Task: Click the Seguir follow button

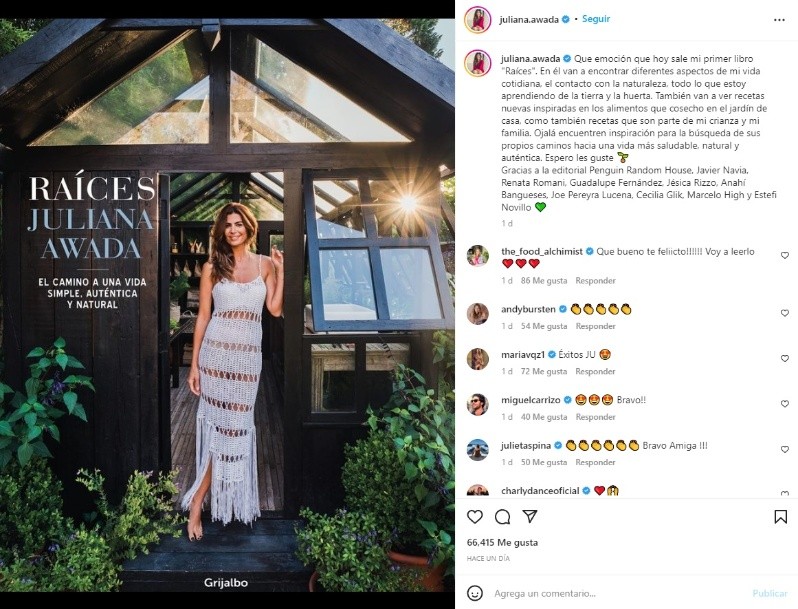Action: coord(596,19)
